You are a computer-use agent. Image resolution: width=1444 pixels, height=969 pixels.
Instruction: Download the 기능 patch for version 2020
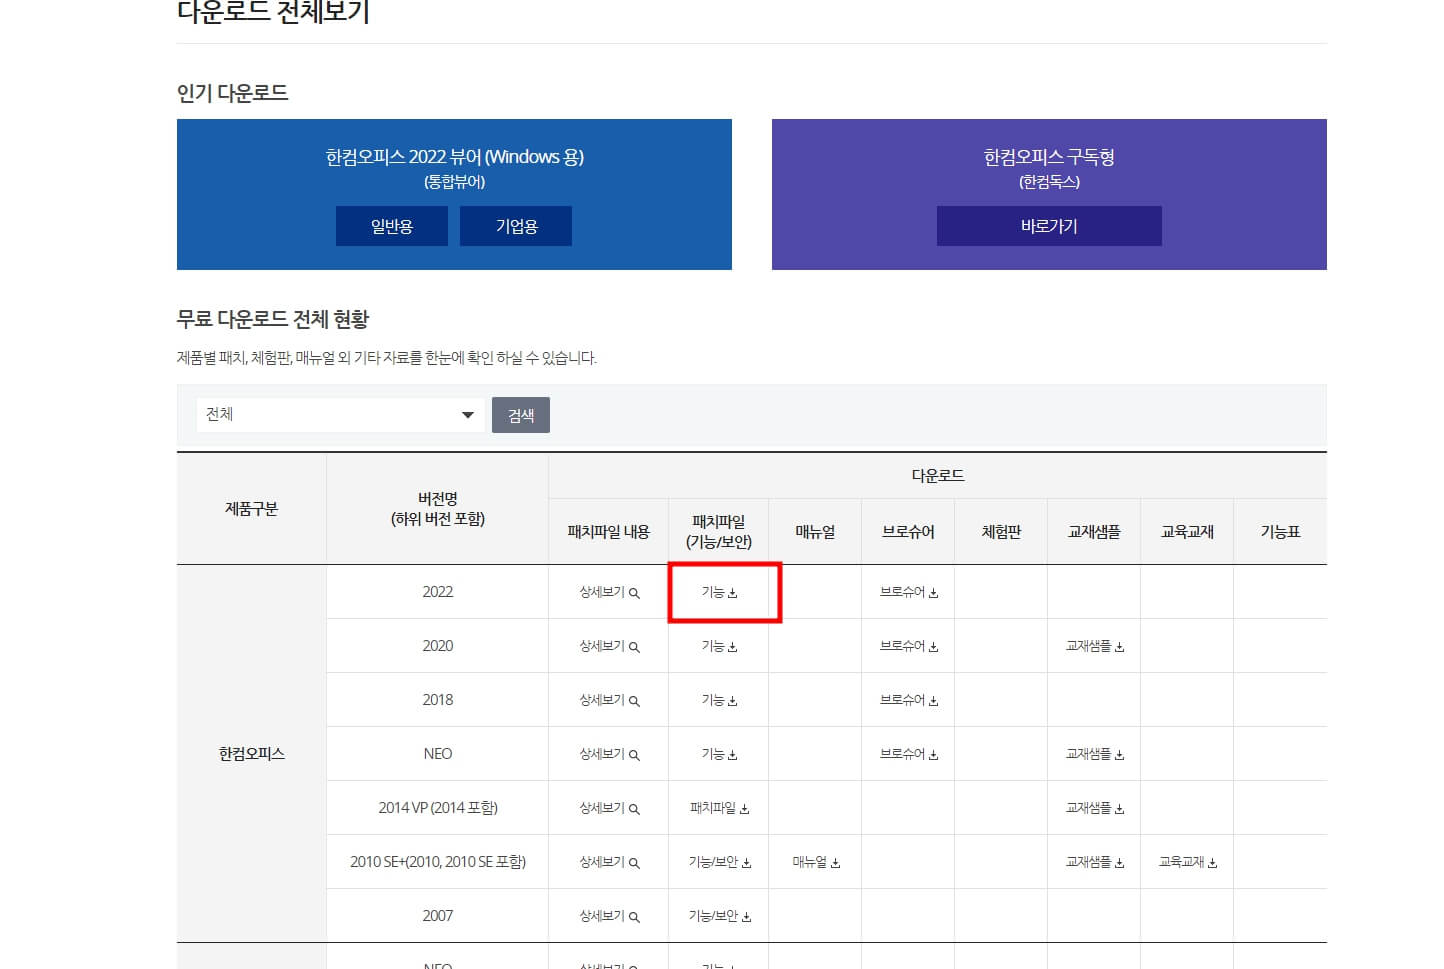[x=719, y=646]
